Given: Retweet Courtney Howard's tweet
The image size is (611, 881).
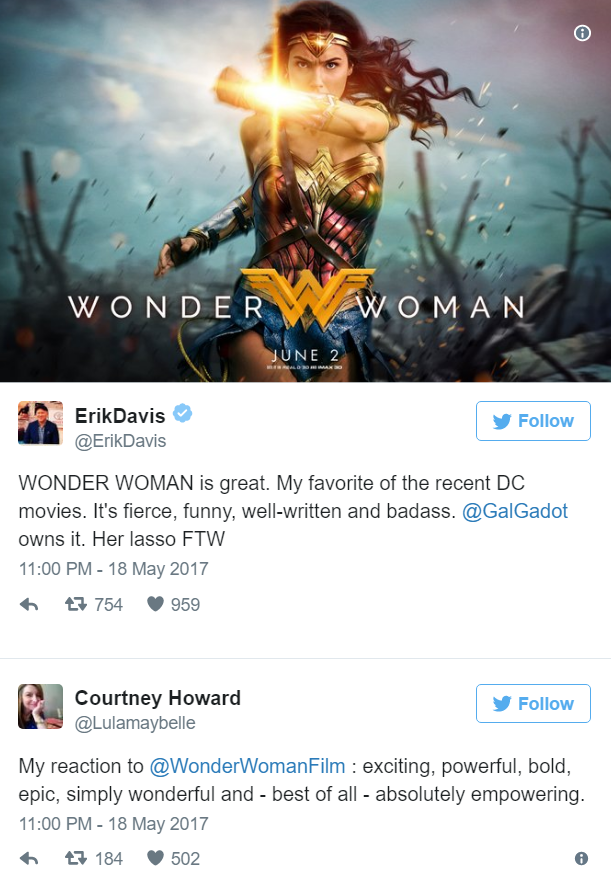Looking at the screenshot, I should point(75,859).
